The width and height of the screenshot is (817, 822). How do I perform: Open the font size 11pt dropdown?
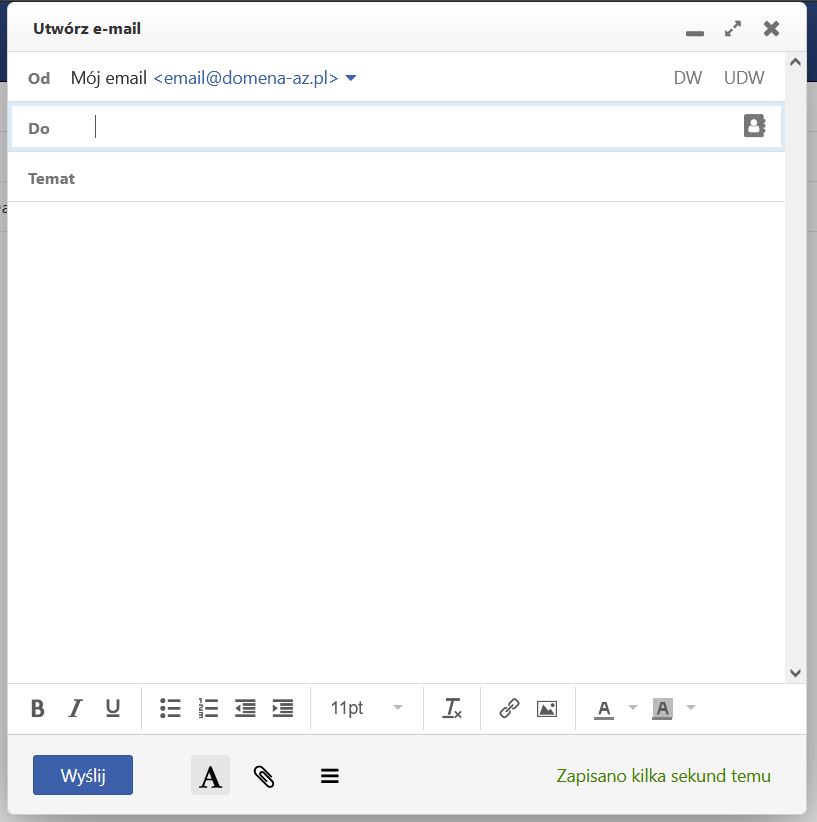(x=367, y=708)
